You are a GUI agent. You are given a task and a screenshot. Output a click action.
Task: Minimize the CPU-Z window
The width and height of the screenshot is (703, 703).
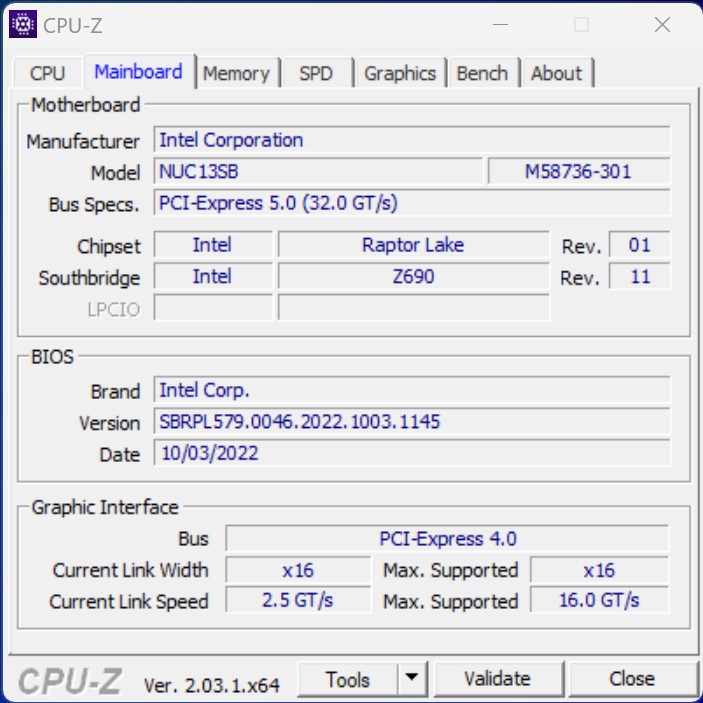500,25
